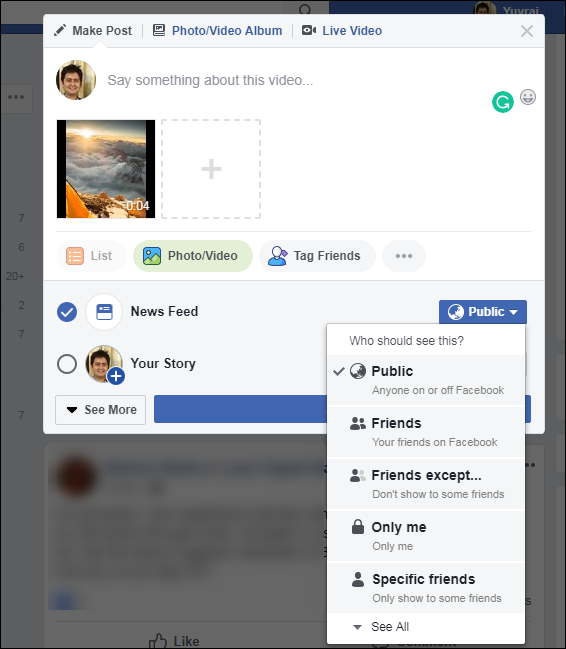Open the emoji picker smiley icon
This screenshot has height=649, width=566.
(x=528, y=97)
